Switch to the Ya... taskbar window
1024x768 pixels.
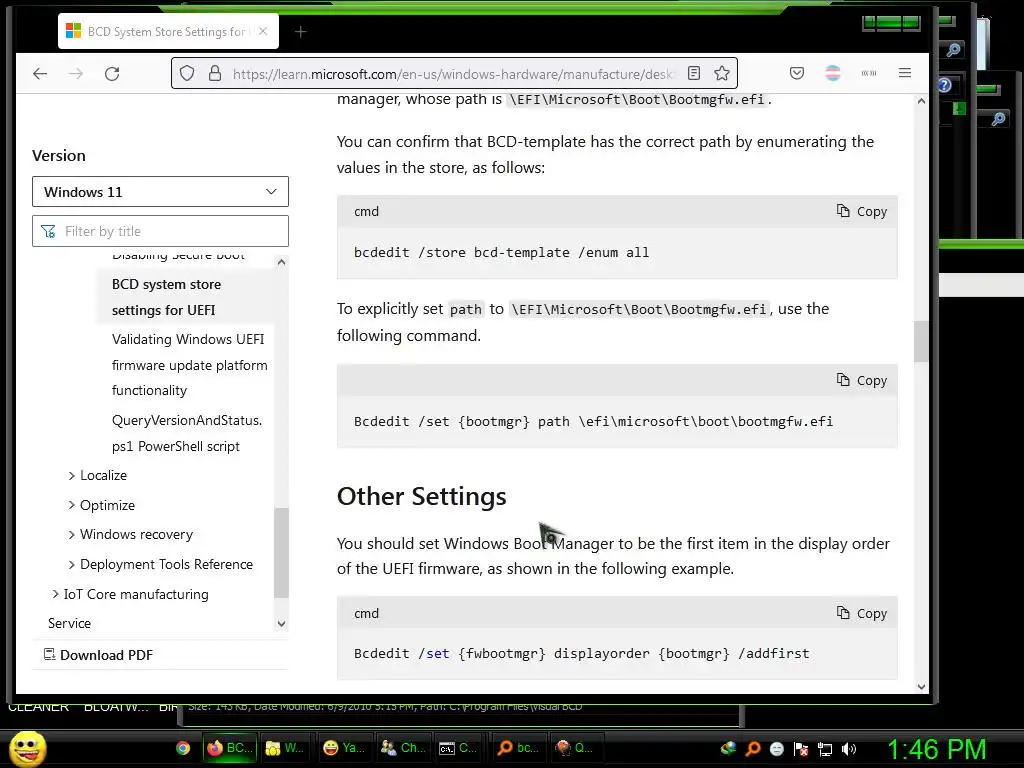pyautogui.click(x=344, y=748)
